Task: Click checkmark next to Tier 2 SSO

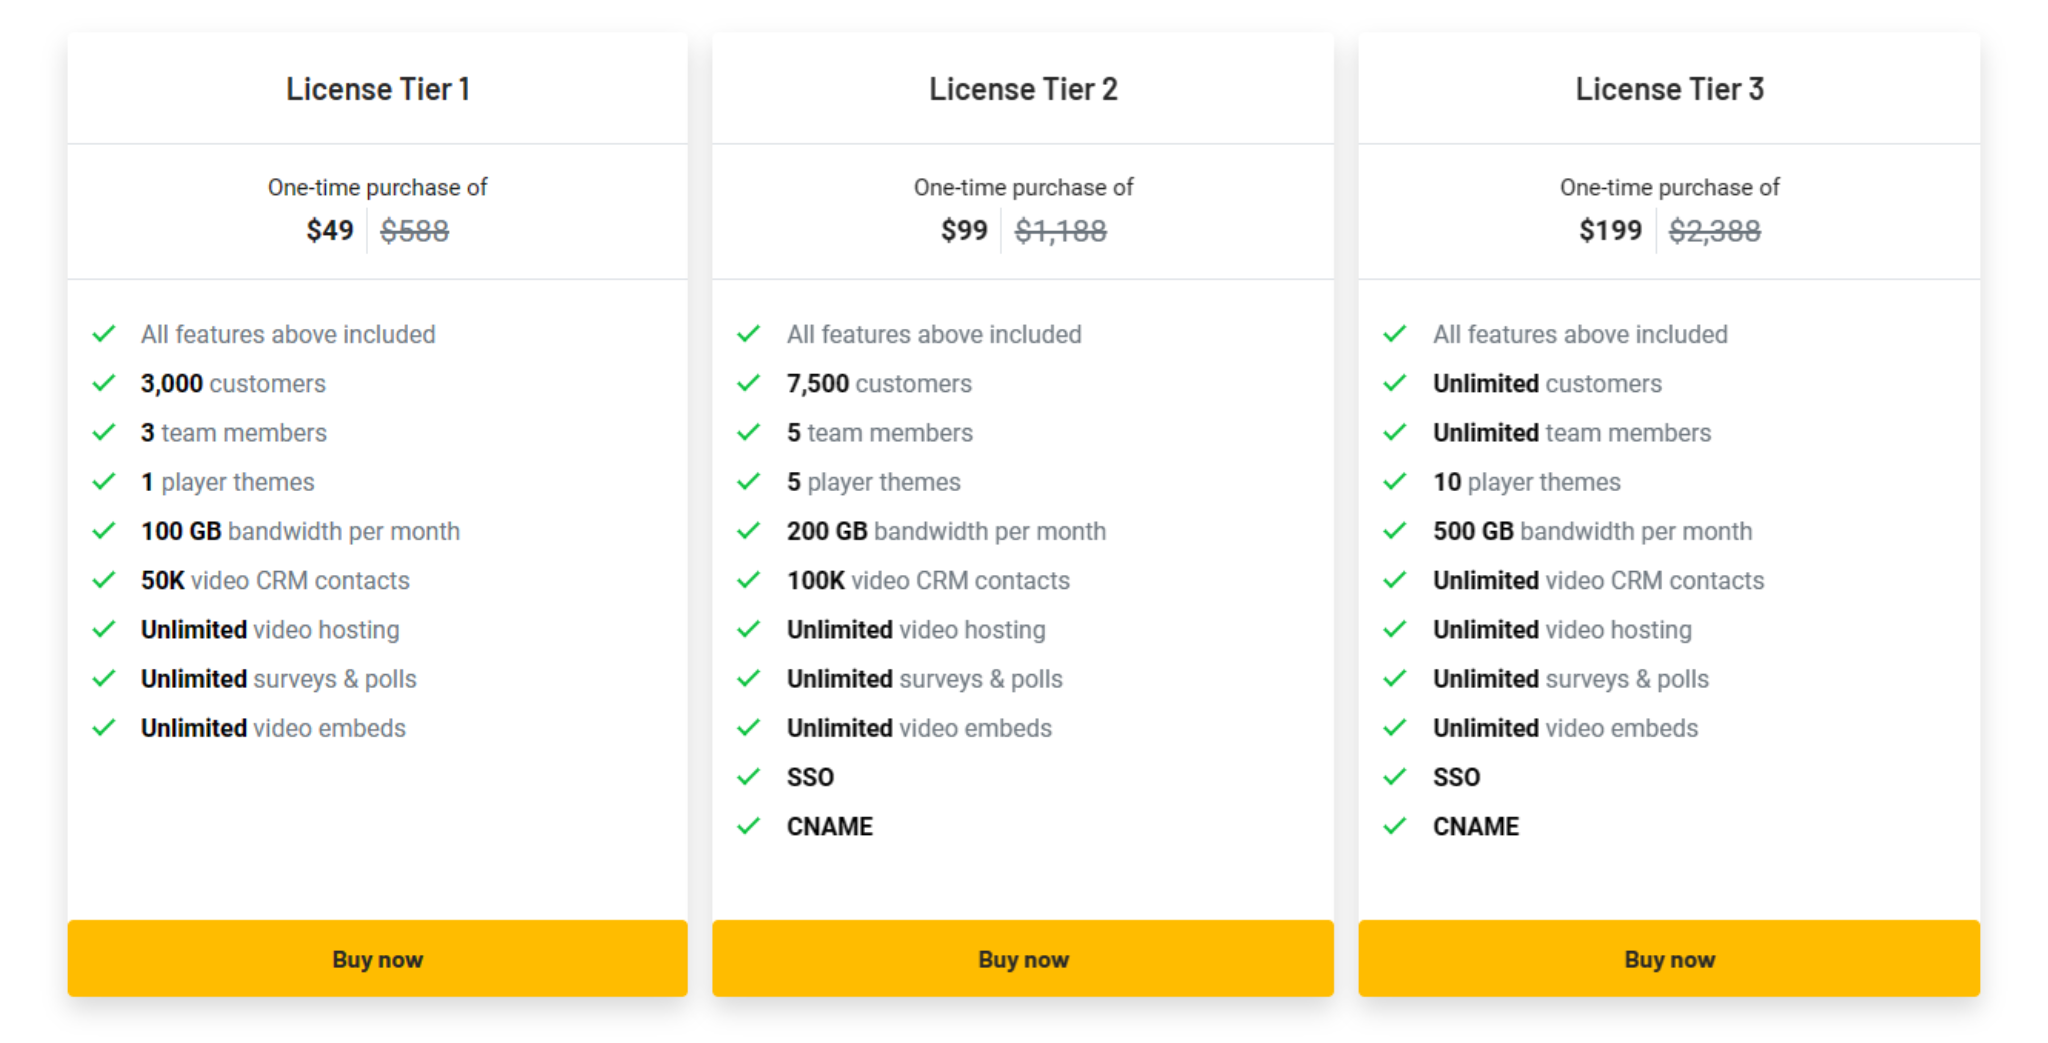Action: [749, 776]
